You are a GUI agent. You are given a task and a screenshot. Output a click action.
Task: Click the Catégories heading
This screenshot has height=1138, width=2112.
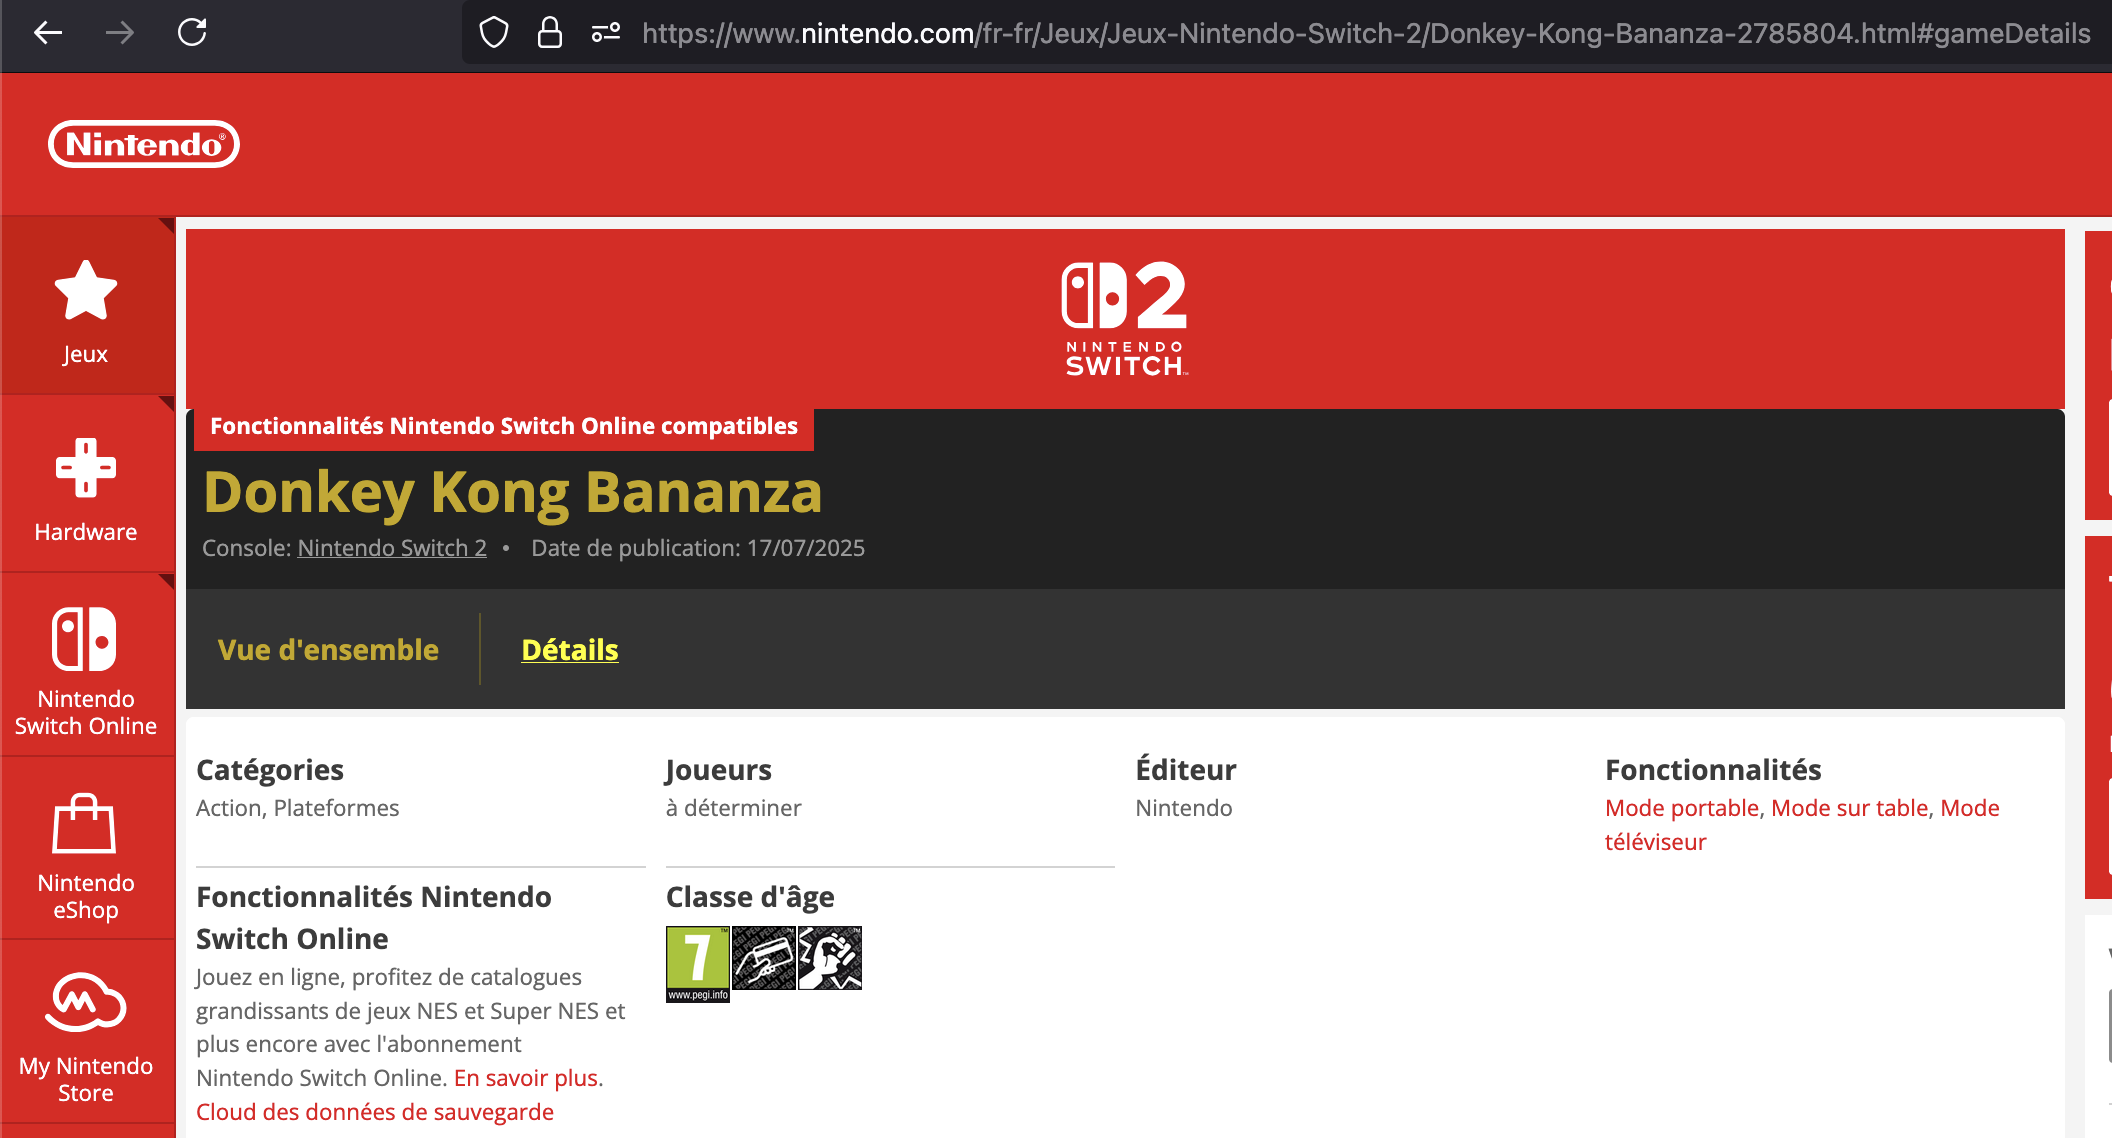pyautogui.click(x=270, y=770)
